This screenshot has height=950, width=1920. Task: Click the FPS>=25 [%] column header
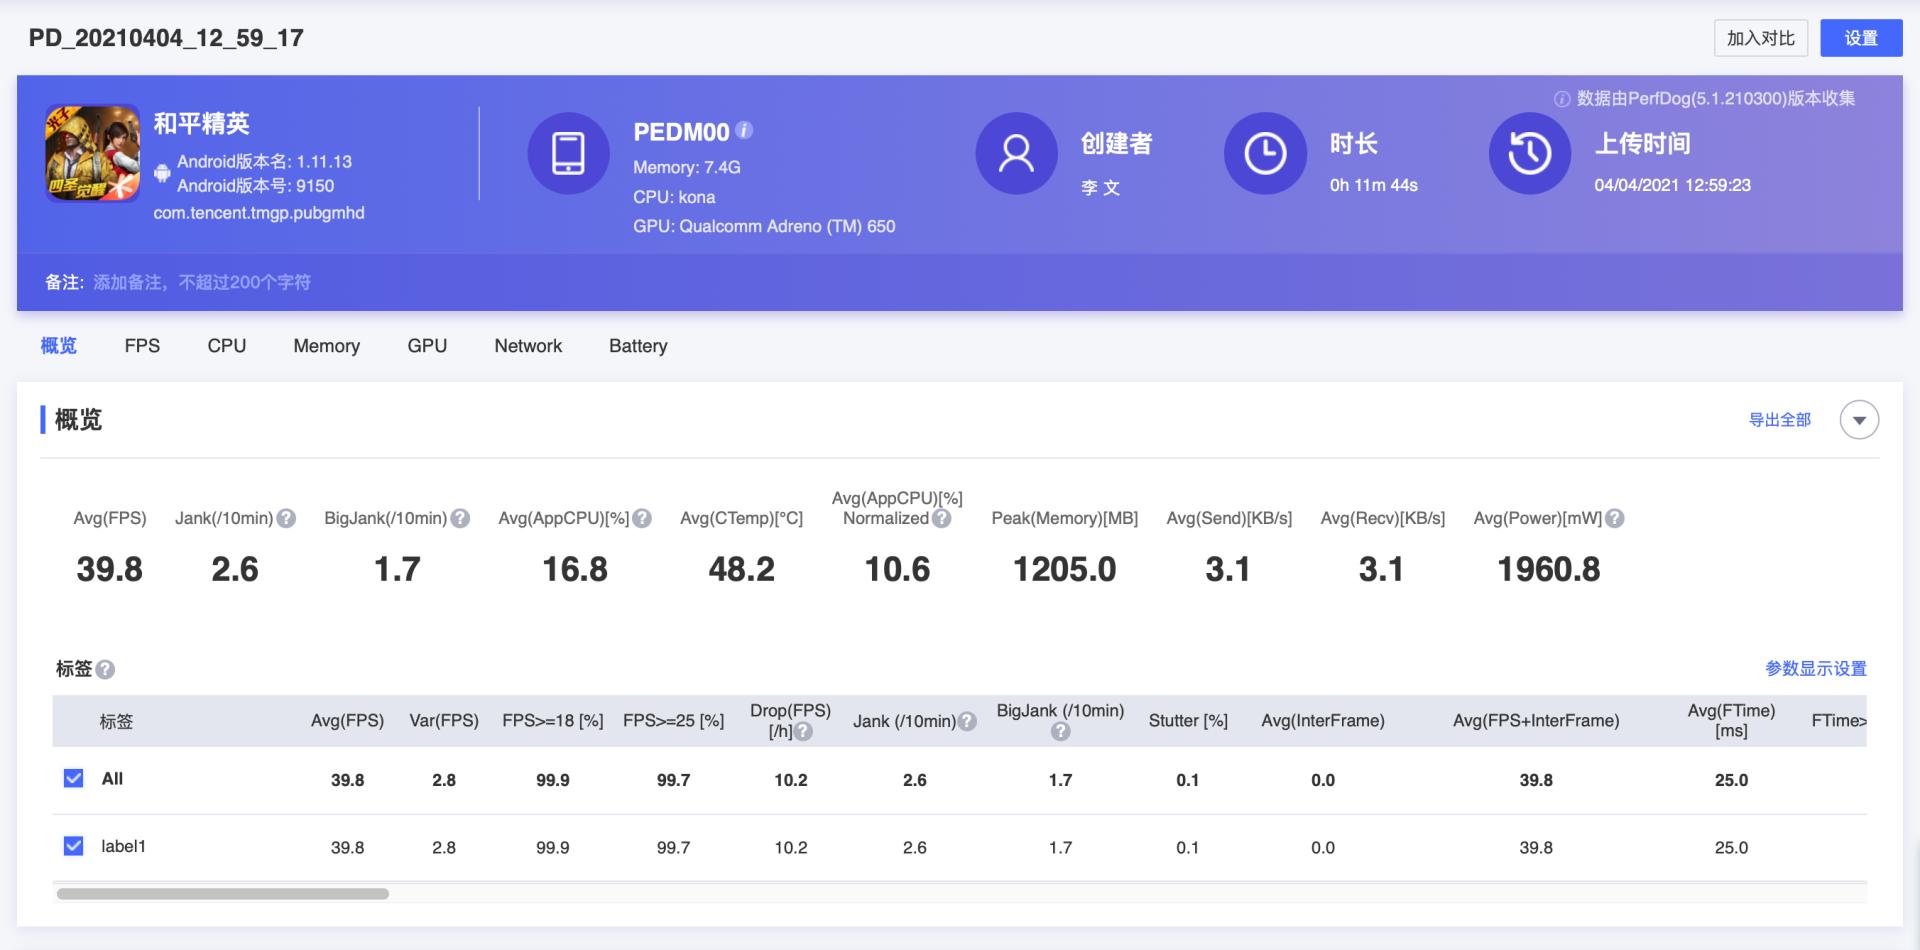(673, 721)
